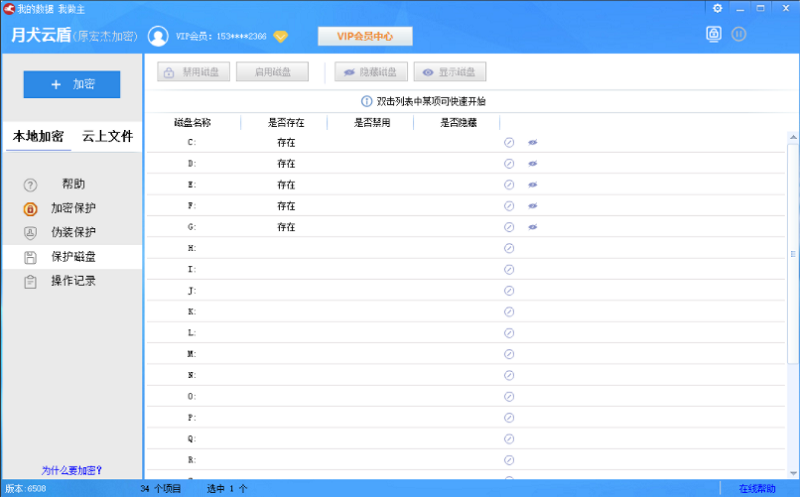Click the user avatar icon in header
The width and height of the screenshot is (800, 497).
pyautogui.click(x=158, y=36)
